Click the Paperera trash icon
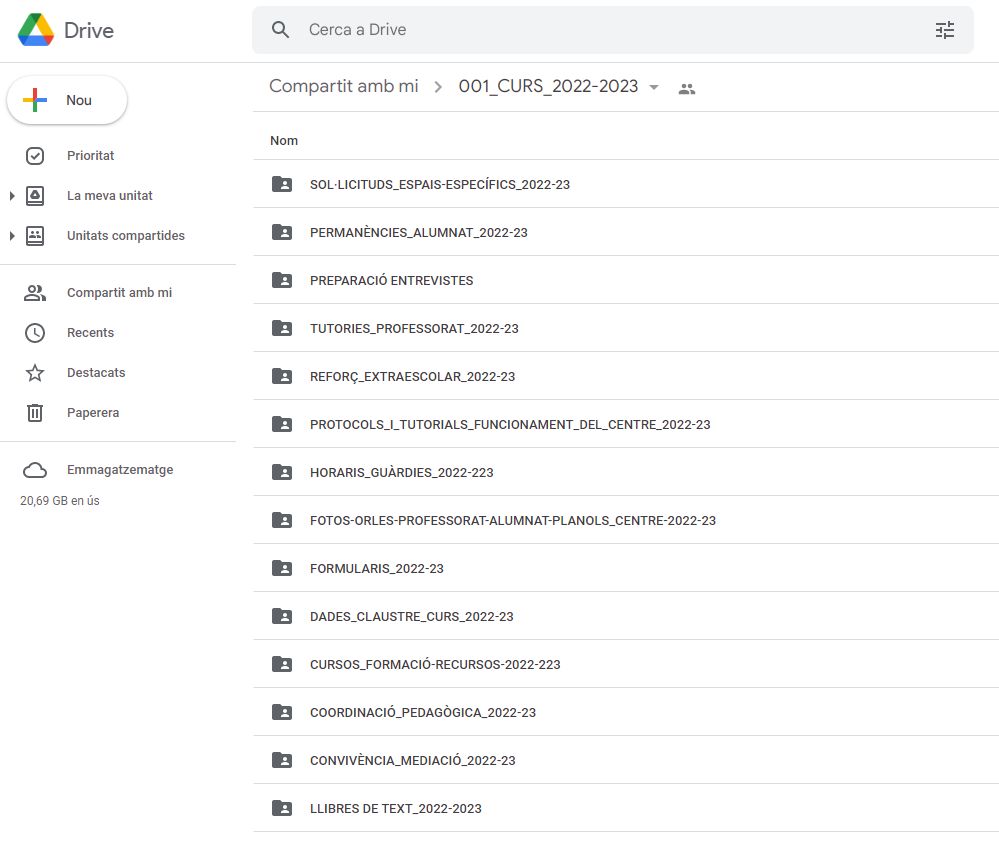Image resolution: width=999 pixels, height=853 pixels. click(x=35, y=413)
